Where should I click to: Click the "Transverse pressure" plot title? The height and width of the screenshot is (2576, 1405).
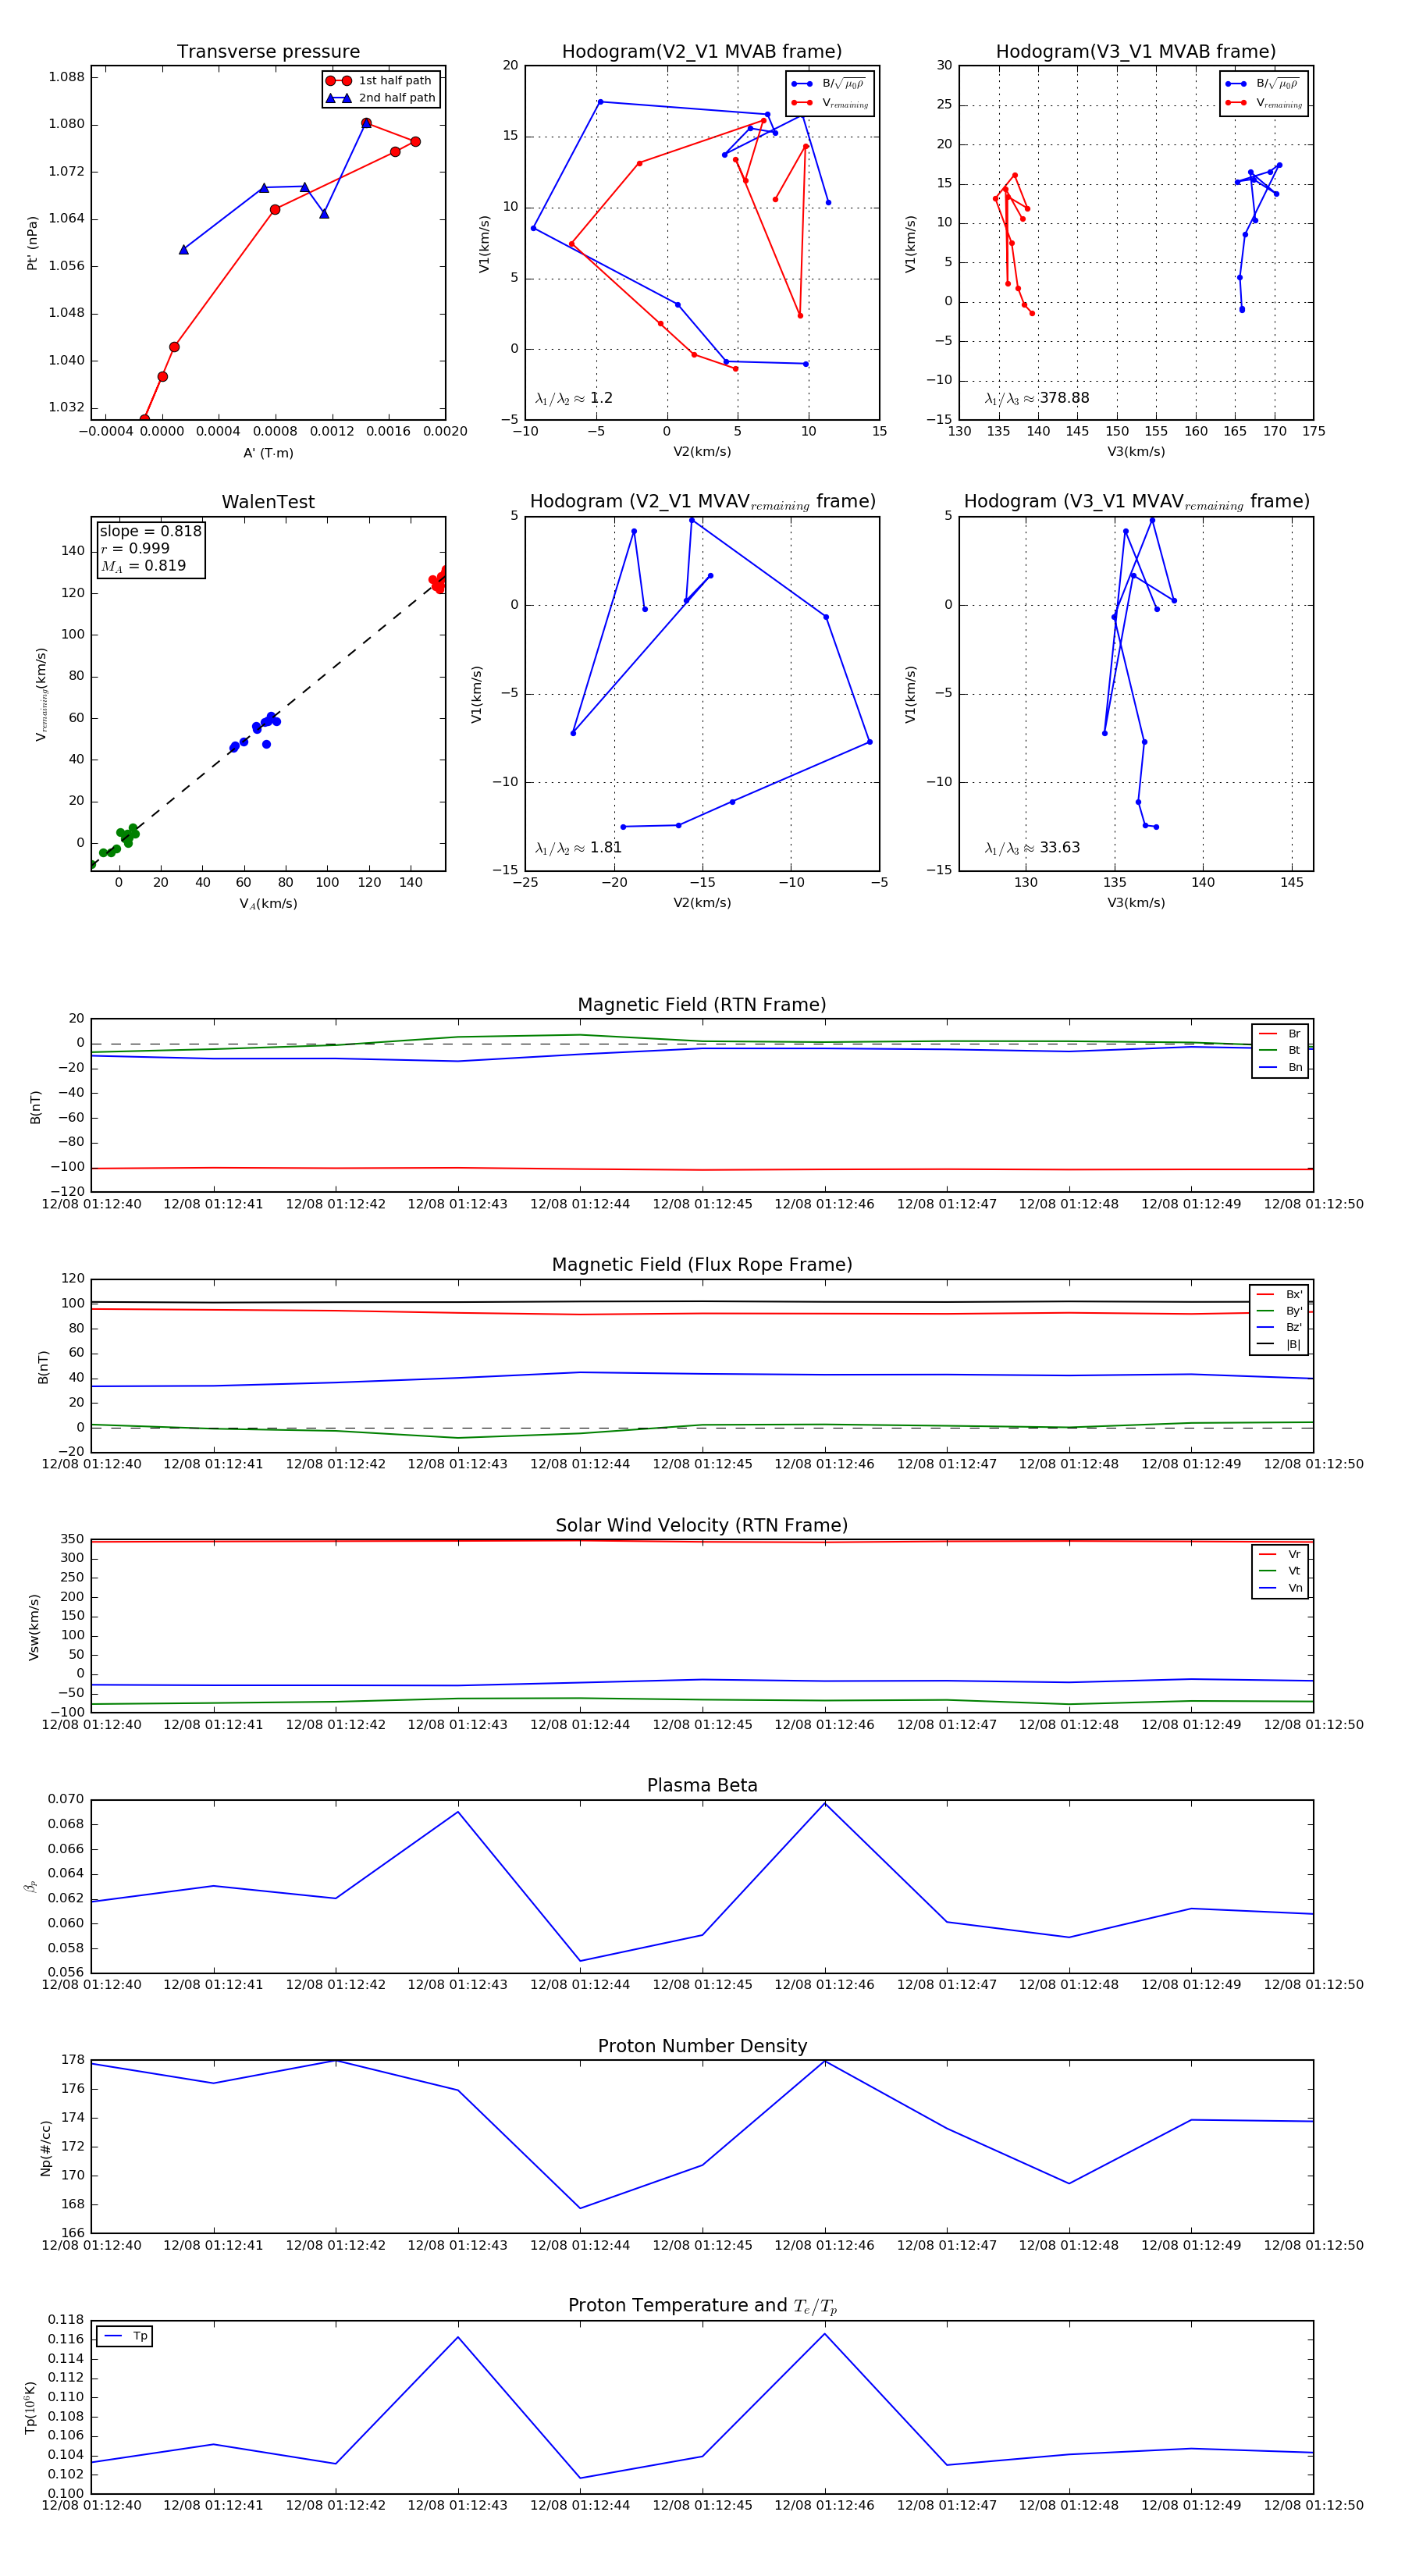pyautogui.click(x=268, y=52)
